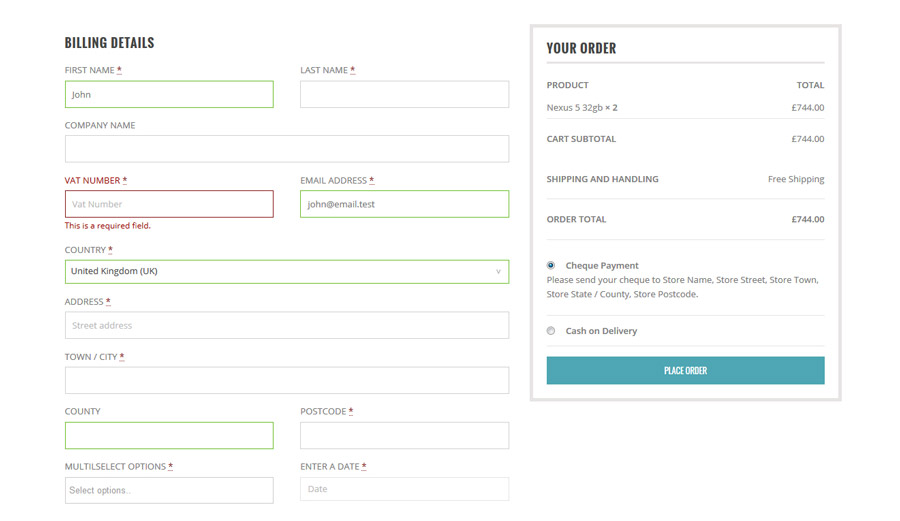Click the Company Name input box
This screenshot has height=521, width=900.
tap(287, 149)
